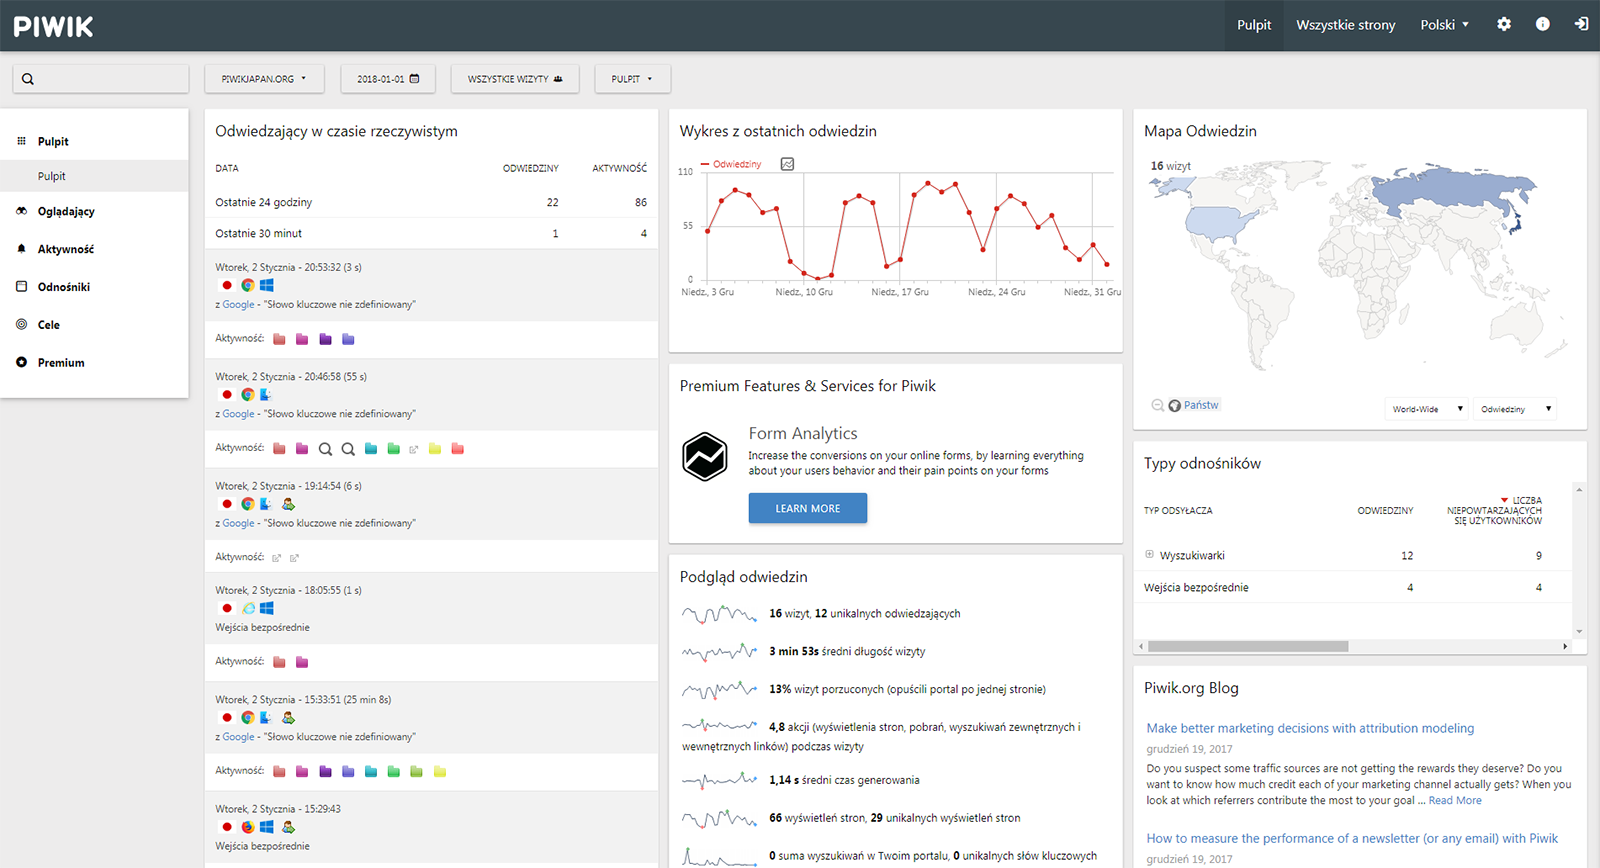This screenshot has height=868, width=1600.
Task: Click the ODWIEDZINY column header in Typy odnośników
Action: [1385, 510]
